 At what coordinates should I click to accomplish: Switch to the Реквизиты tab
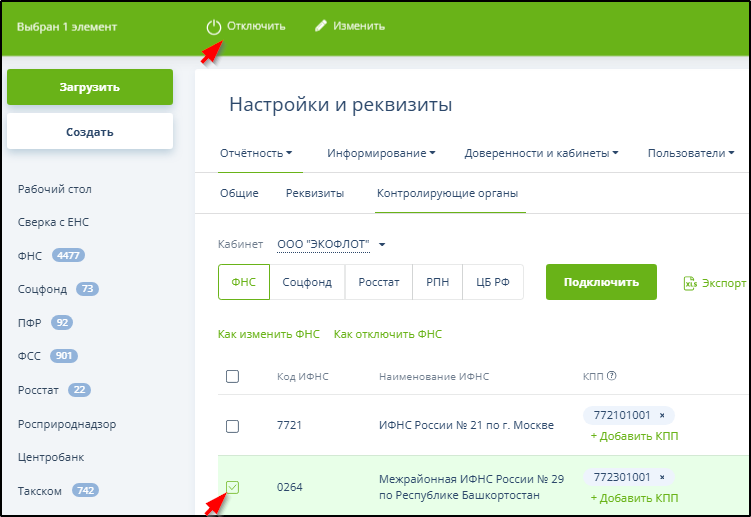[x=315, y=193]
